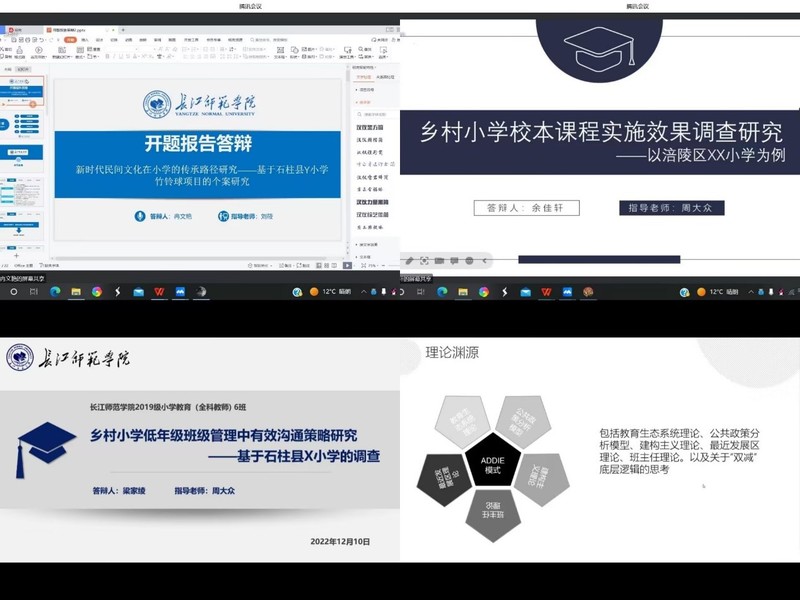
Task: Open WPS Office icon in top-right taskbar
Action: click(547, 292)
